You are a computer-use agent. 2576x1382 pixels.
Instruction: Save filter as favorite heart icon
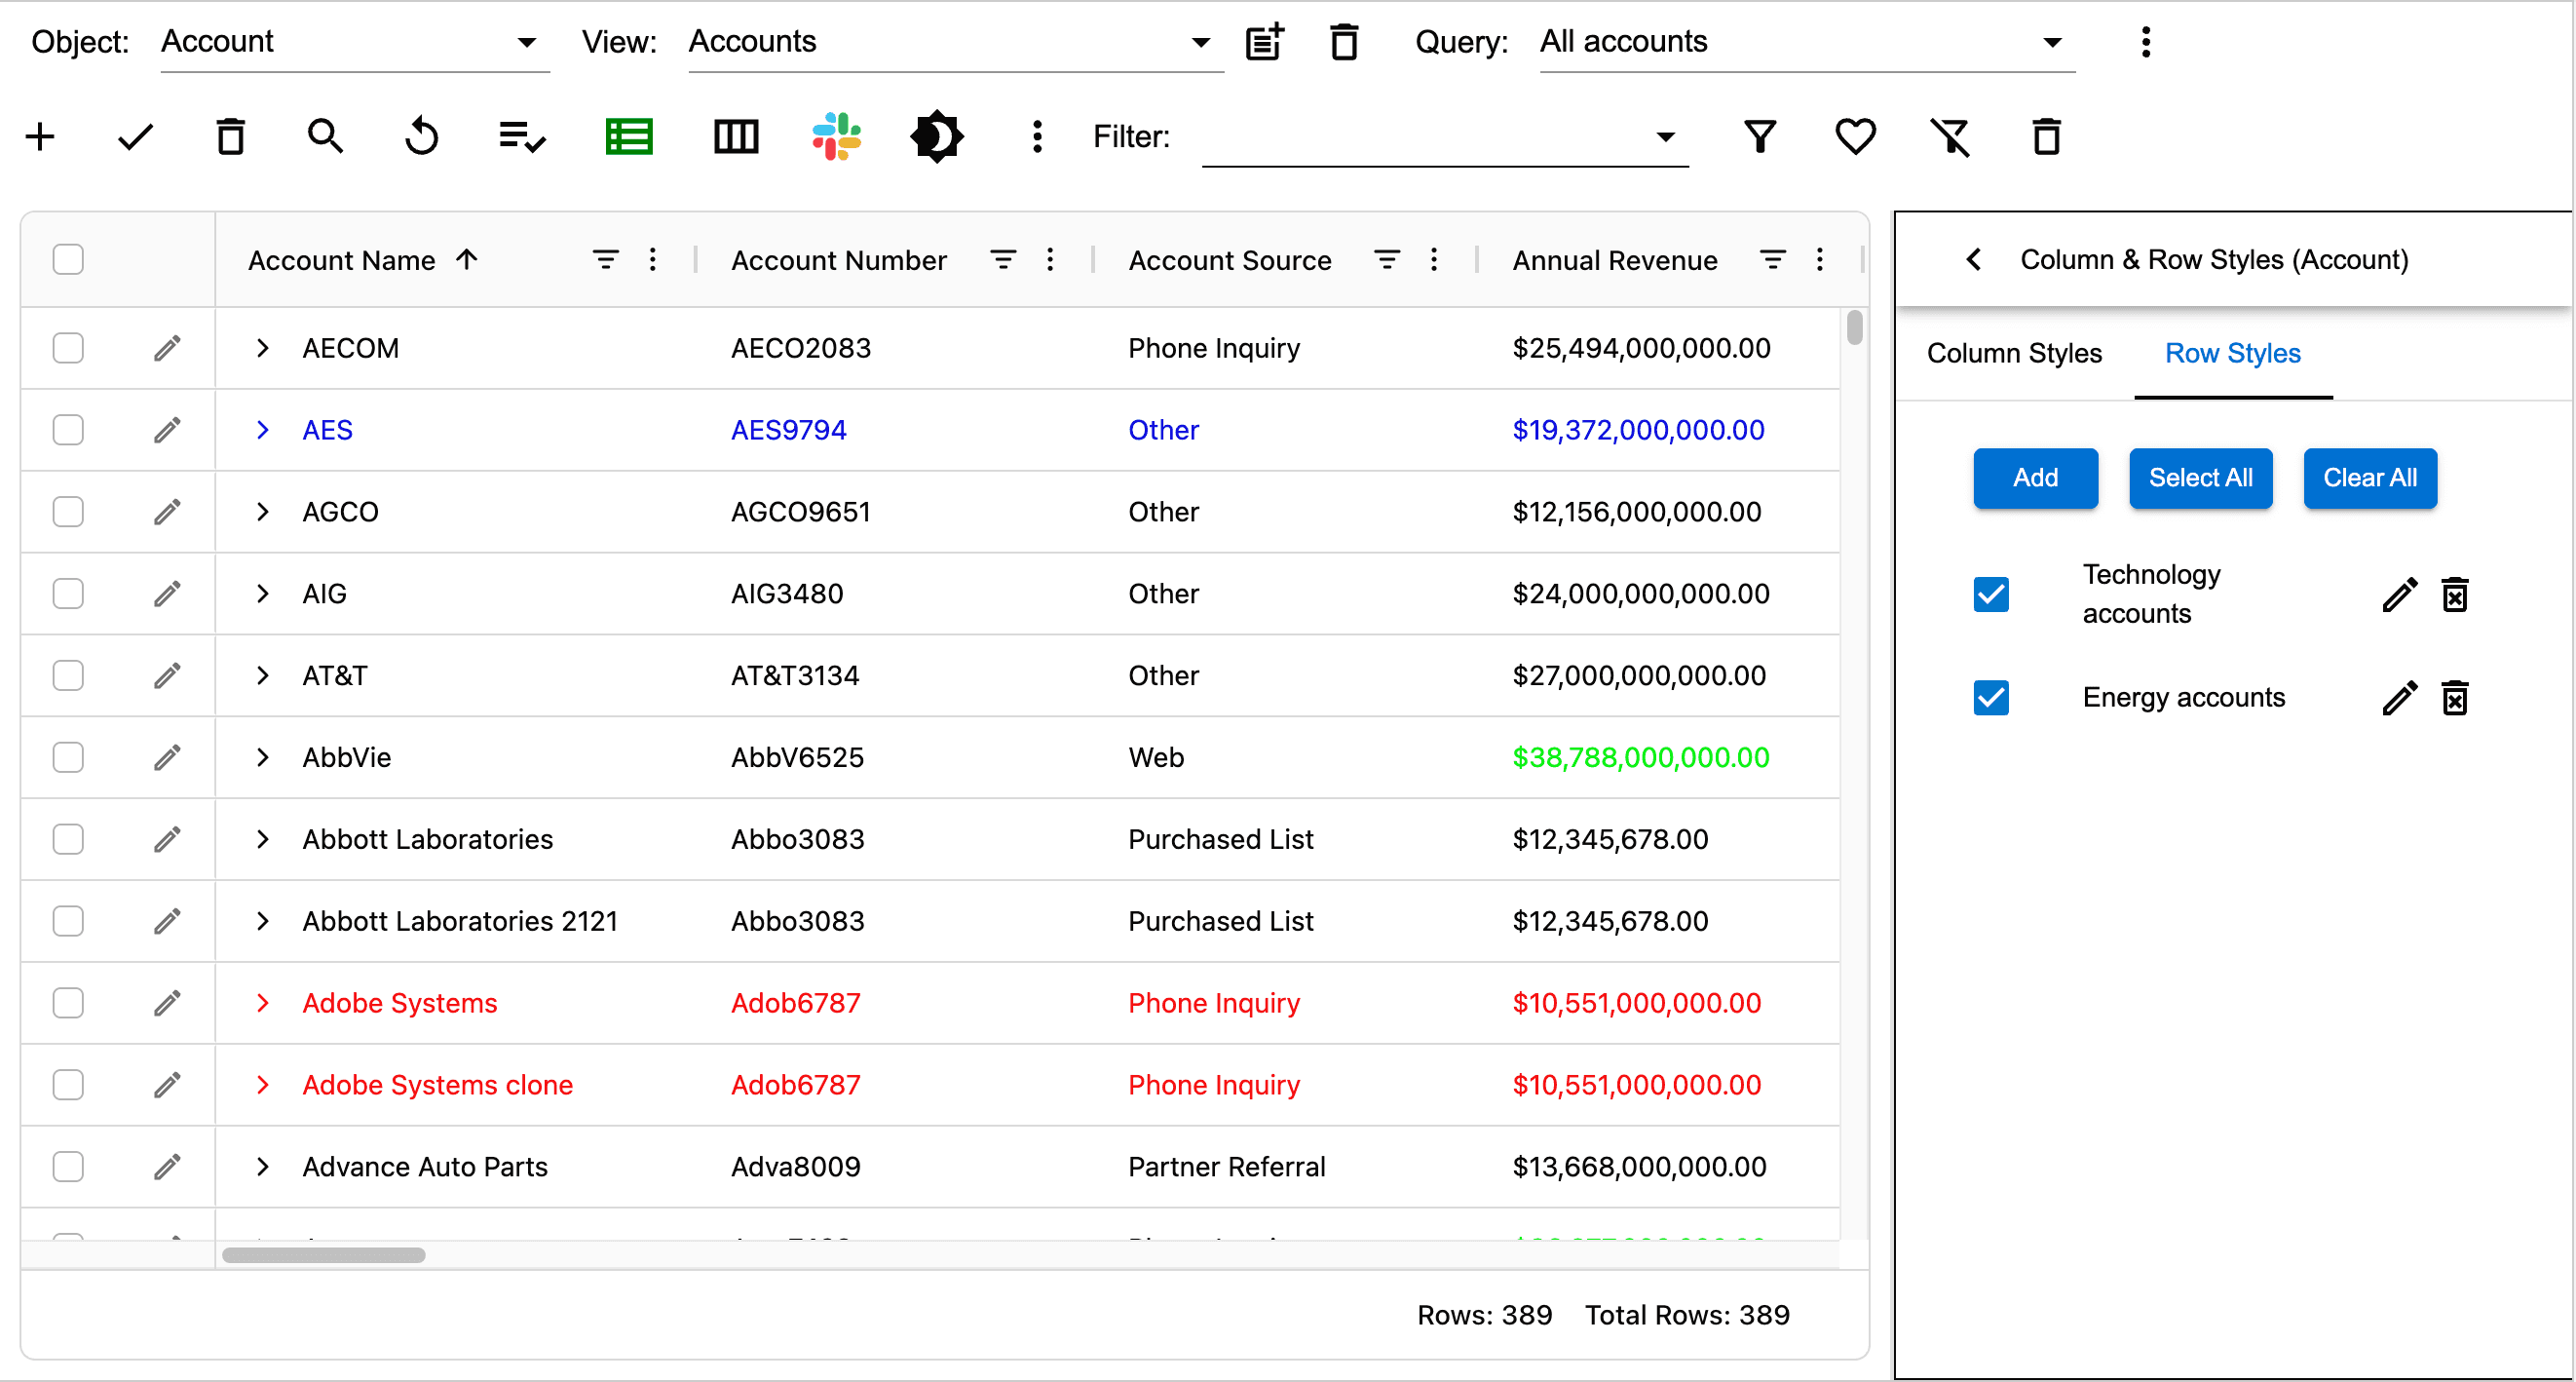(1854, 136)
